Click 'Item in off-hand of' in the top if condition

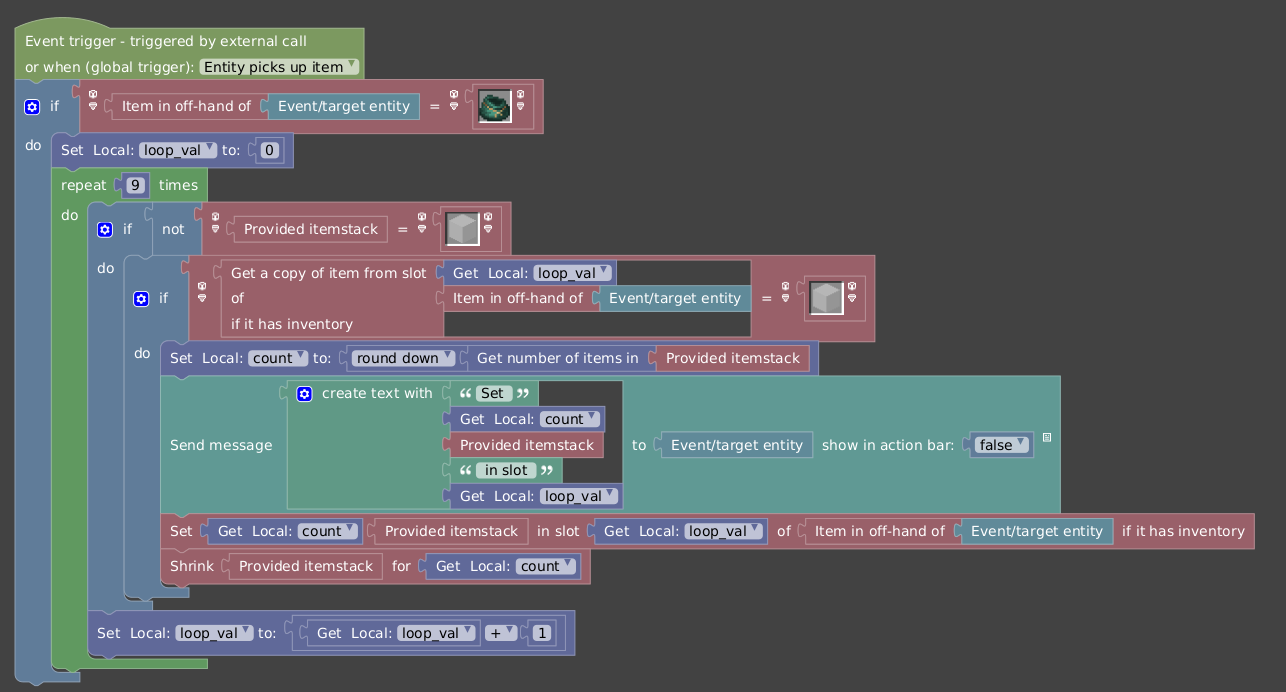click(x=186, y=106)
